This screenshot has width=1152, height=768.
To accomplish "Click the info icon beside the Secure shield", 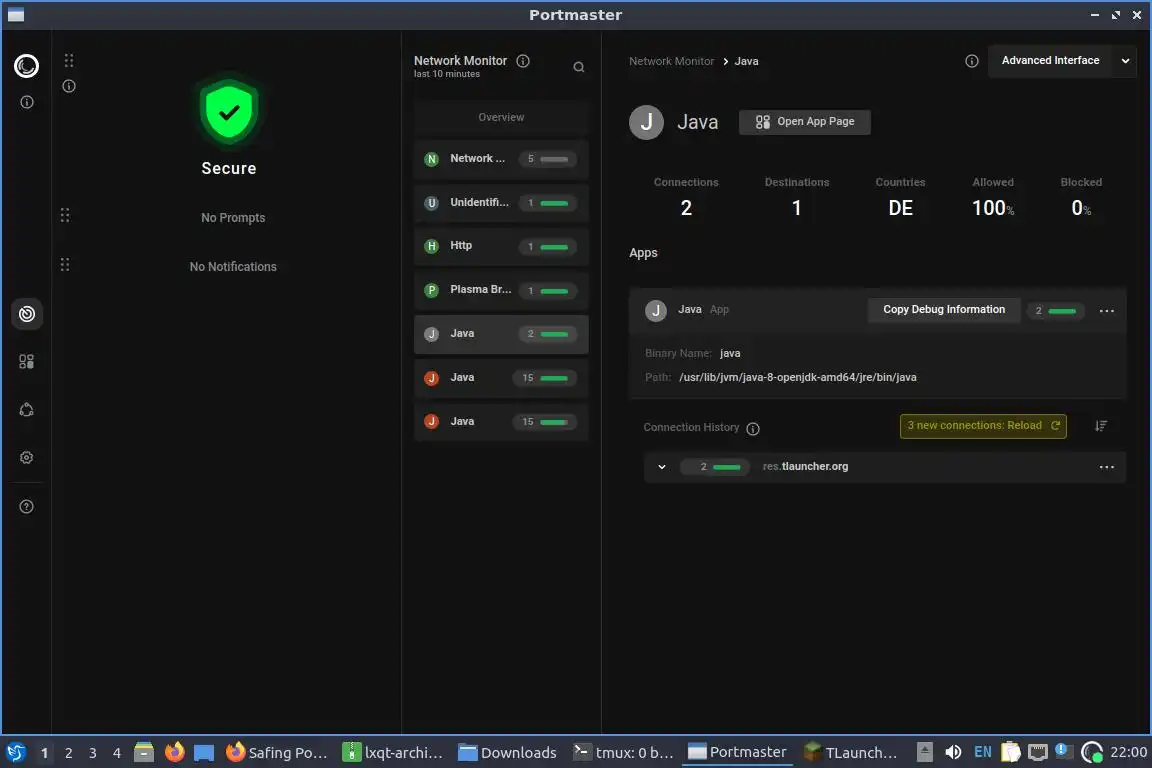I will (x=69, y=87).
